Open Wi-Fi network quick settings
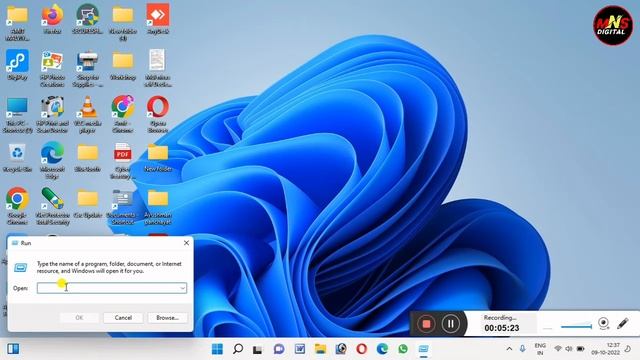The width and height of the screenshot is (640, 360). (x=558, y=349)
